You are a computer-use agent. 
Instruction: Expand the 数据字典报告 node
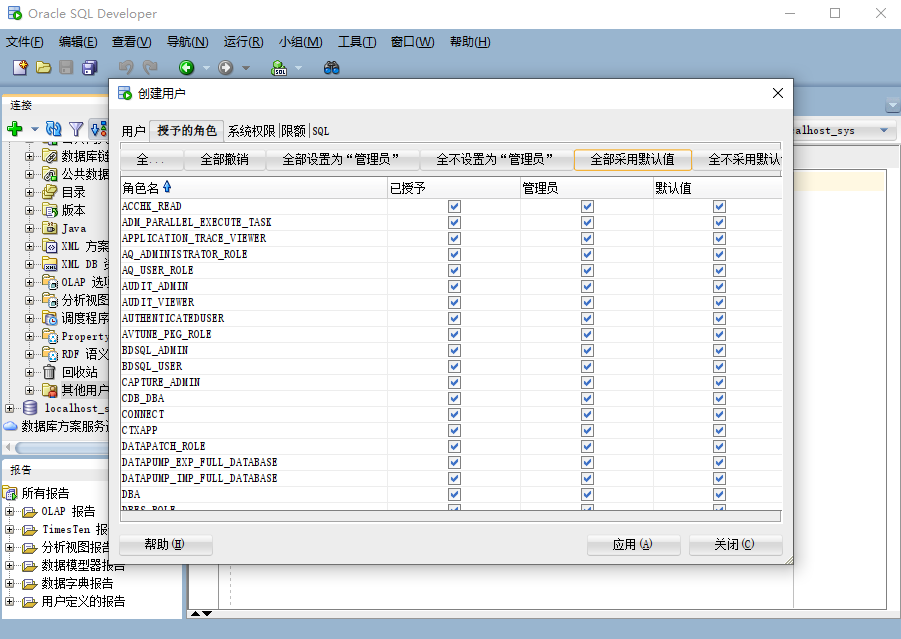(9, 584)
